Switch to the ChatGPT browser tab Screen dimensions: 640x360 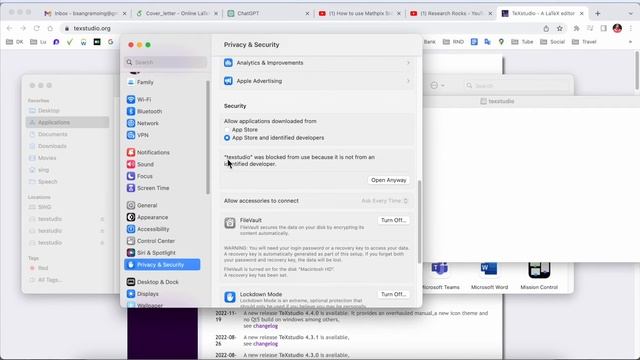(269, 13)
